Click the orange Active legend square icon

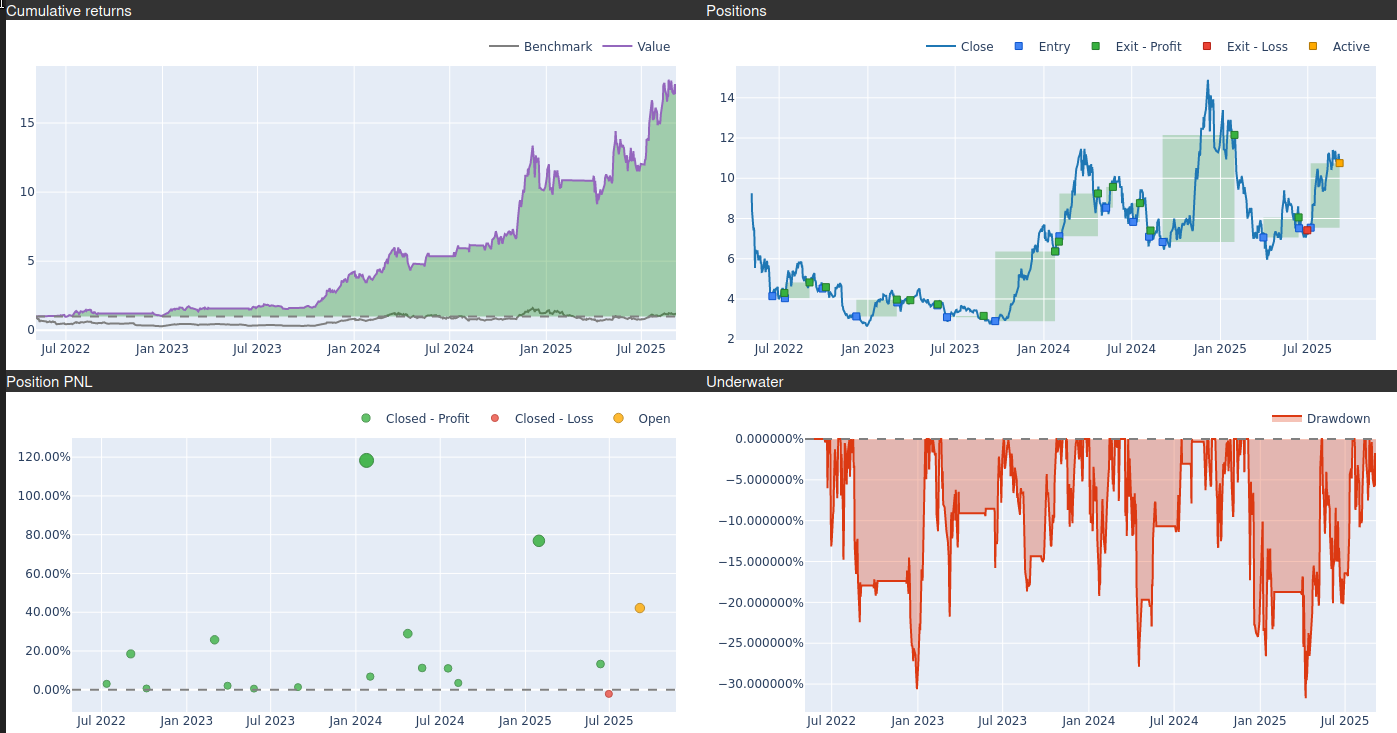pyautogui.click(x=1313, y=46)
